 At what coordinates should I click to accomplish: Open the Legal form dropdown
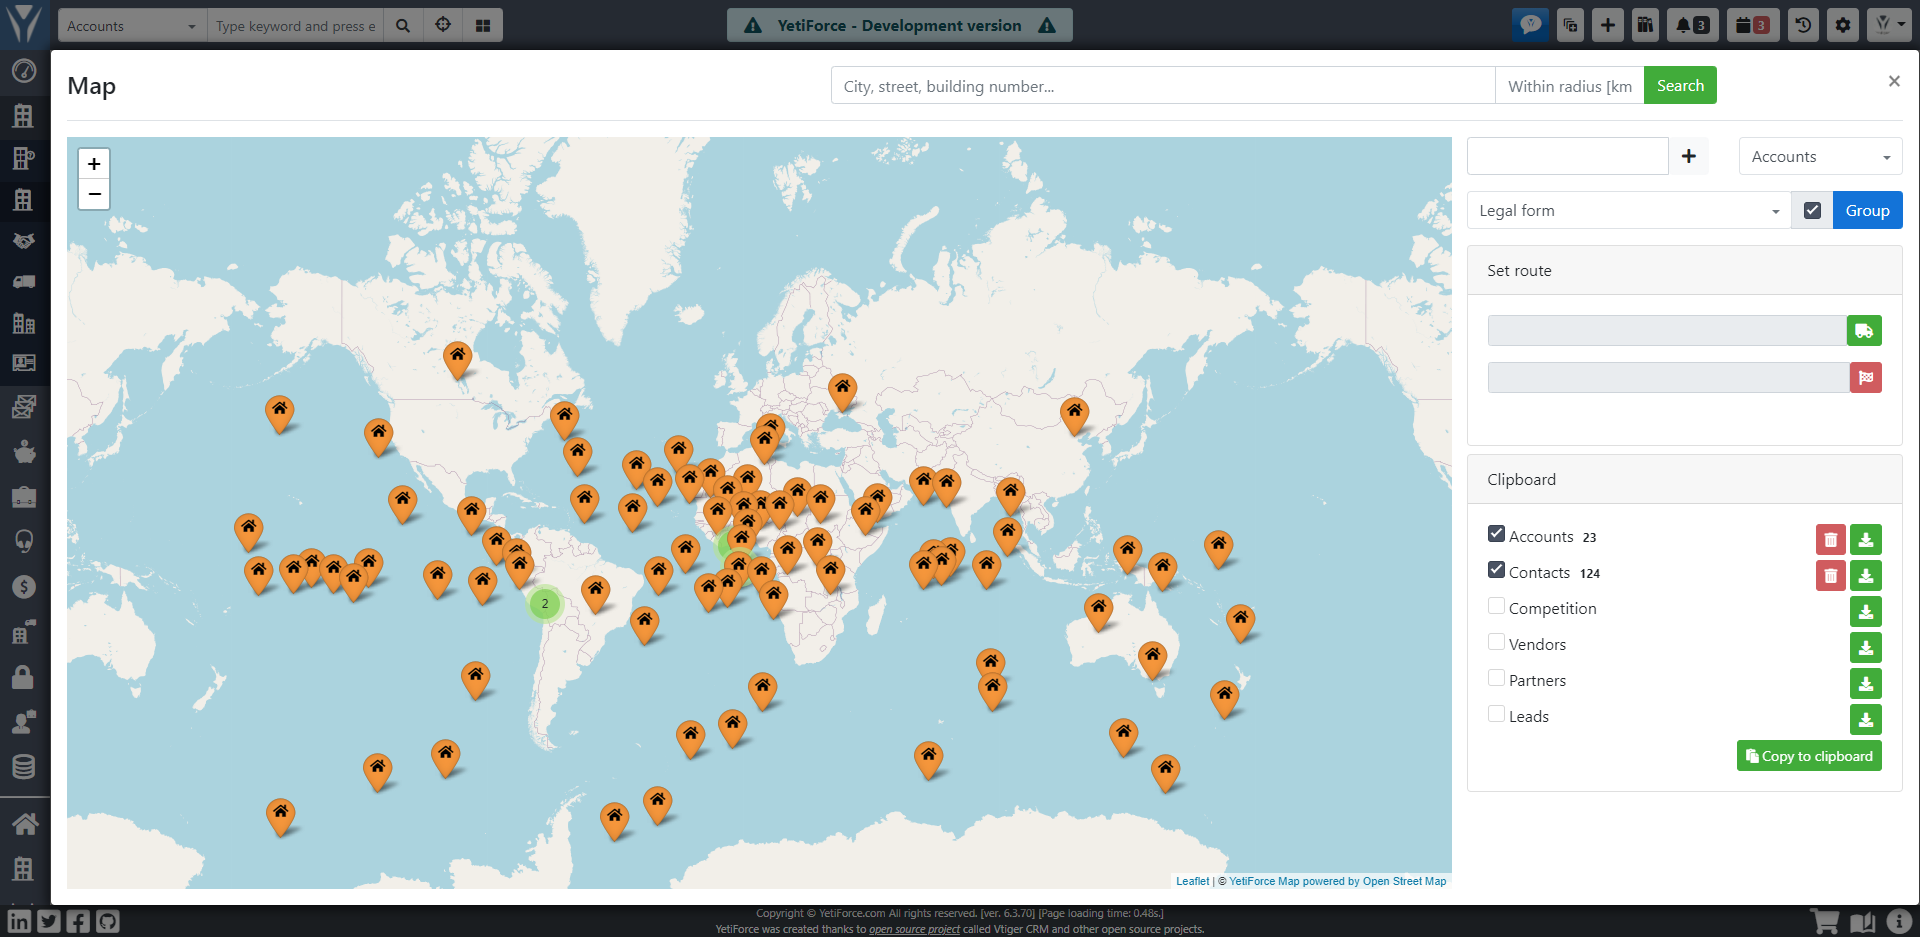(x=1629, y=211)
